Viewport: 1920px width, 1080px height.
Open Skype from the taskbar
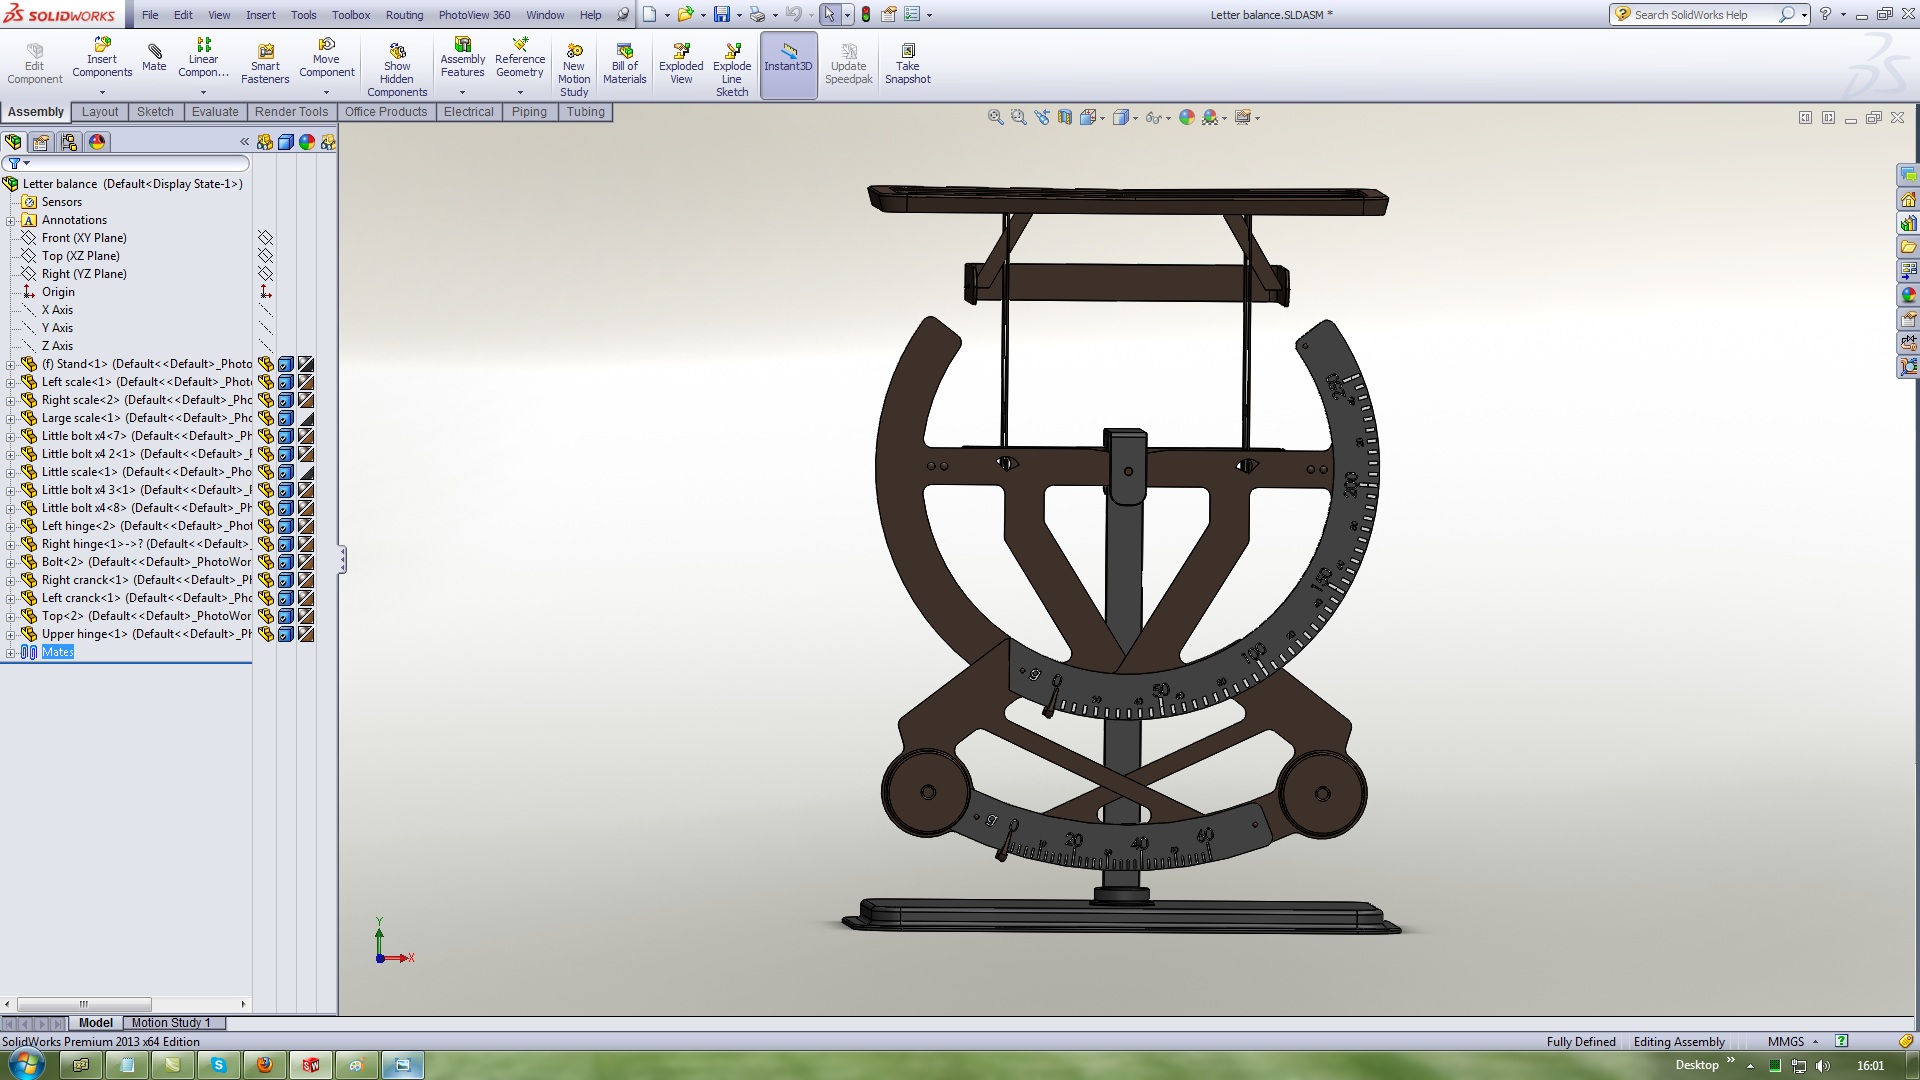pos(218,1065)
